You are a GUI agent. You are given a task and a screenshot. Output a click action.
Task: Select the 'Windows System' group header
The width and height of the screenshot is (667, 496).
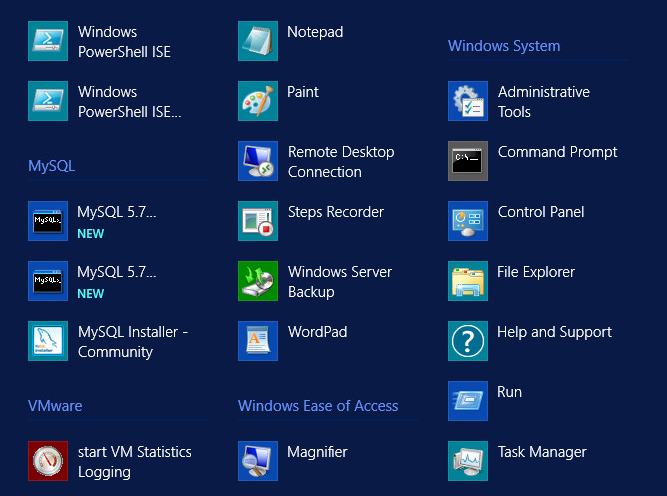504,46
